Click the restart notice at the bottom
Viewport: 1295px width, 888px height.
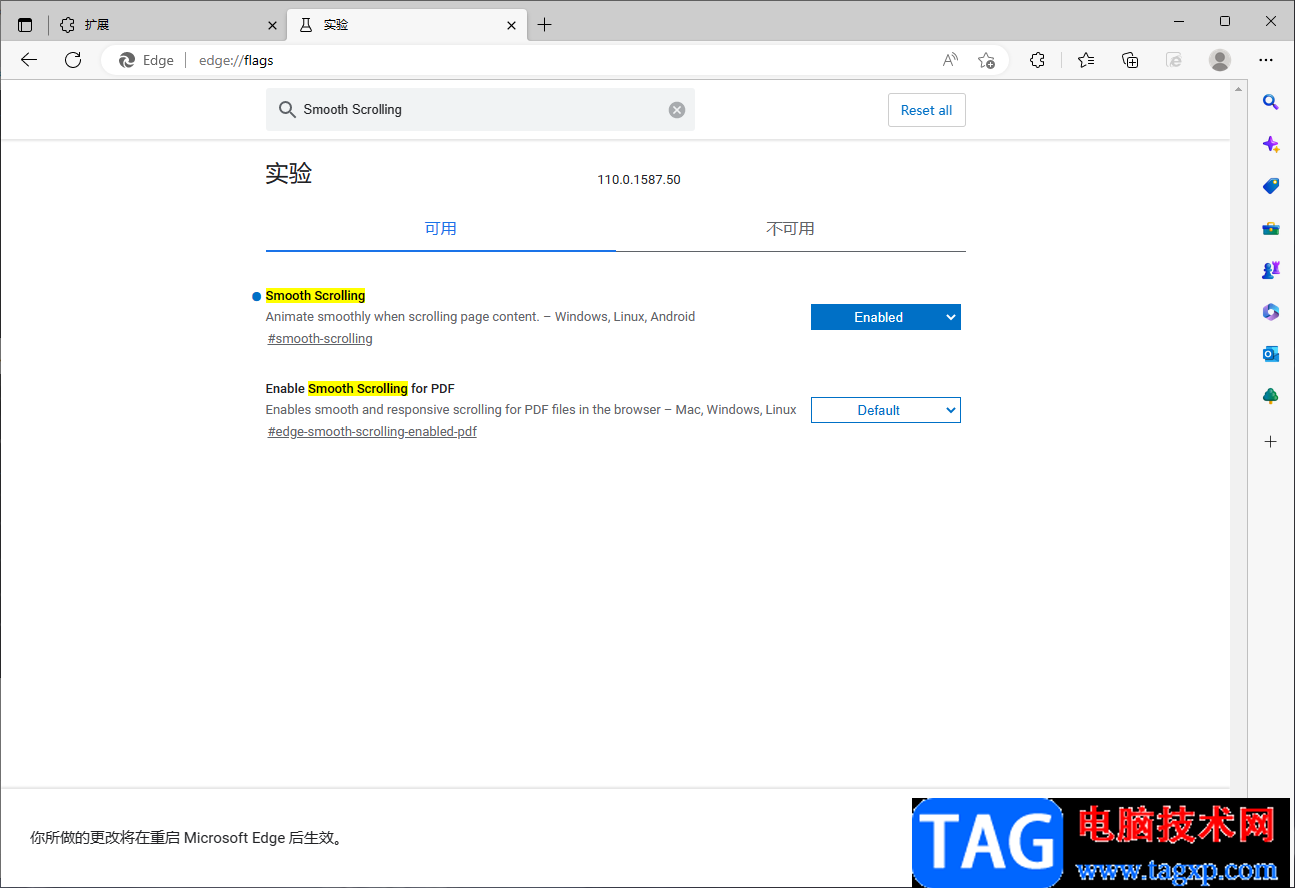(188, 838)
